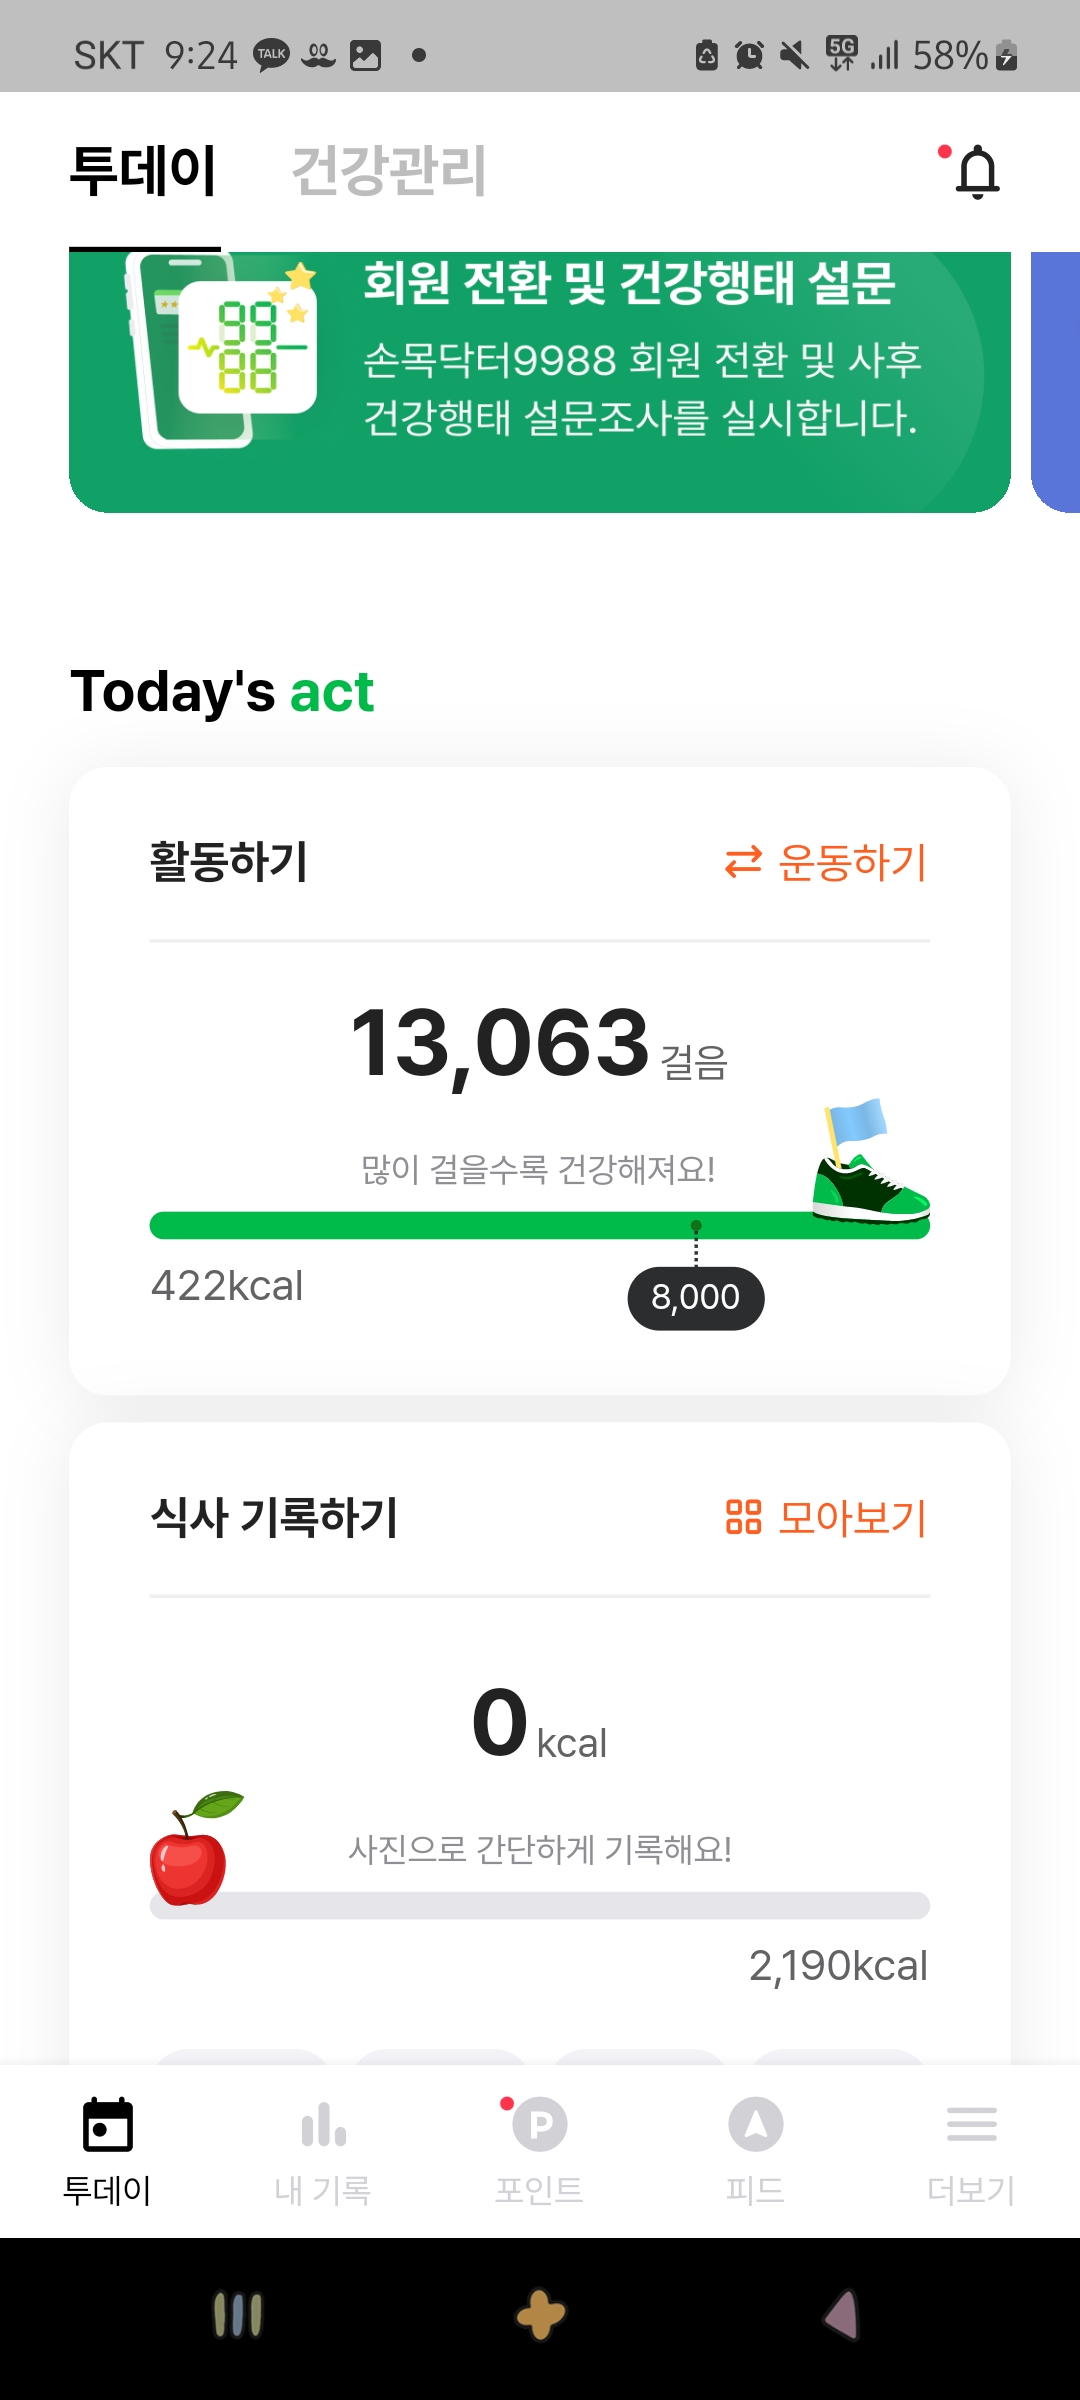Tap 운동하기 switch link
Screen dimensions: 1080x2400
[826, 863]
